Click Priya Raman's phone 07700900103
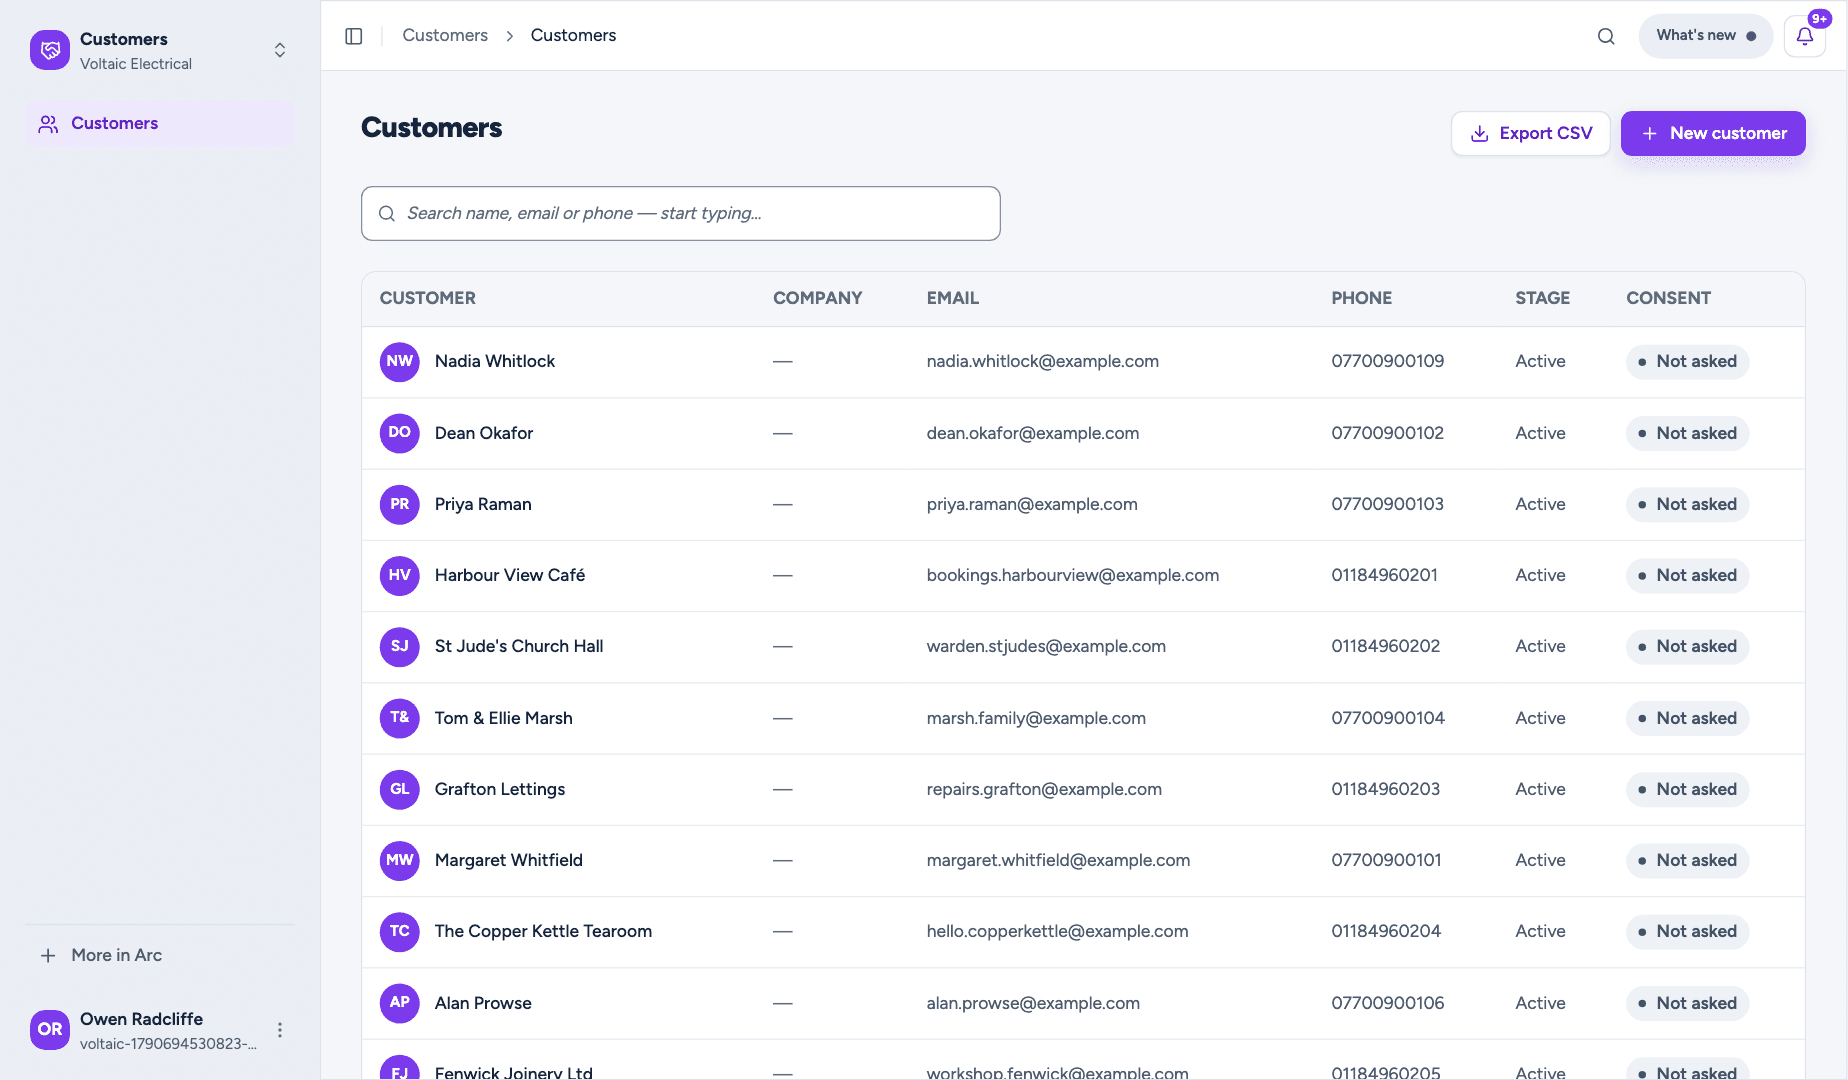This screenshot has width=1848, height=1080. pyautogui.click(x=1388, y=504)
